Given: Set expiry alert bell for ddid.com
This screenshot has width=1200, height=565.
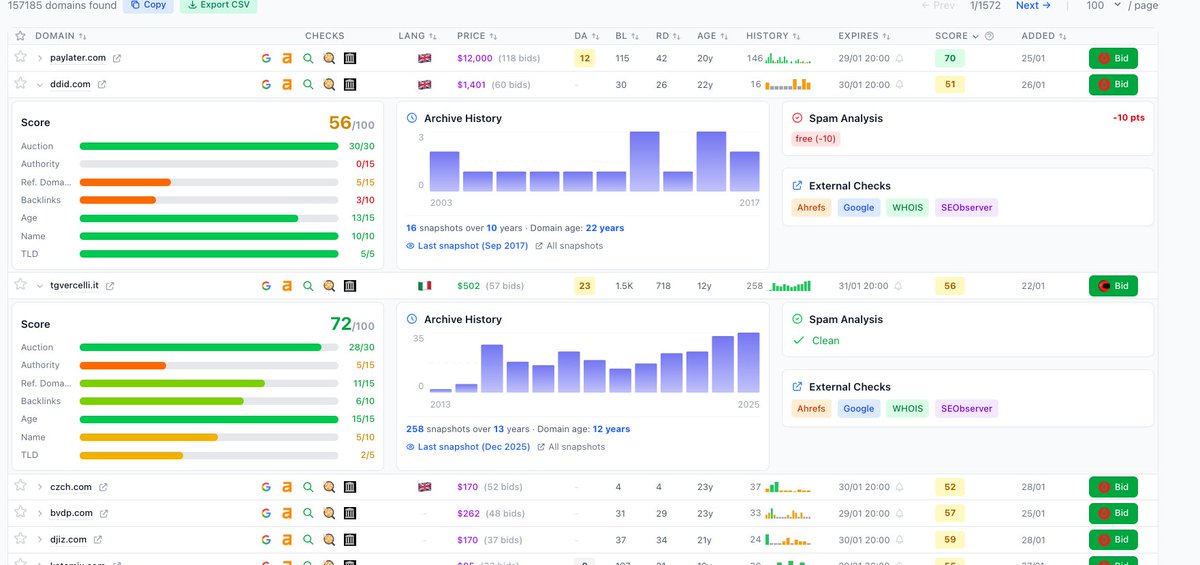Looking at the screenshot, I should 899,85.
